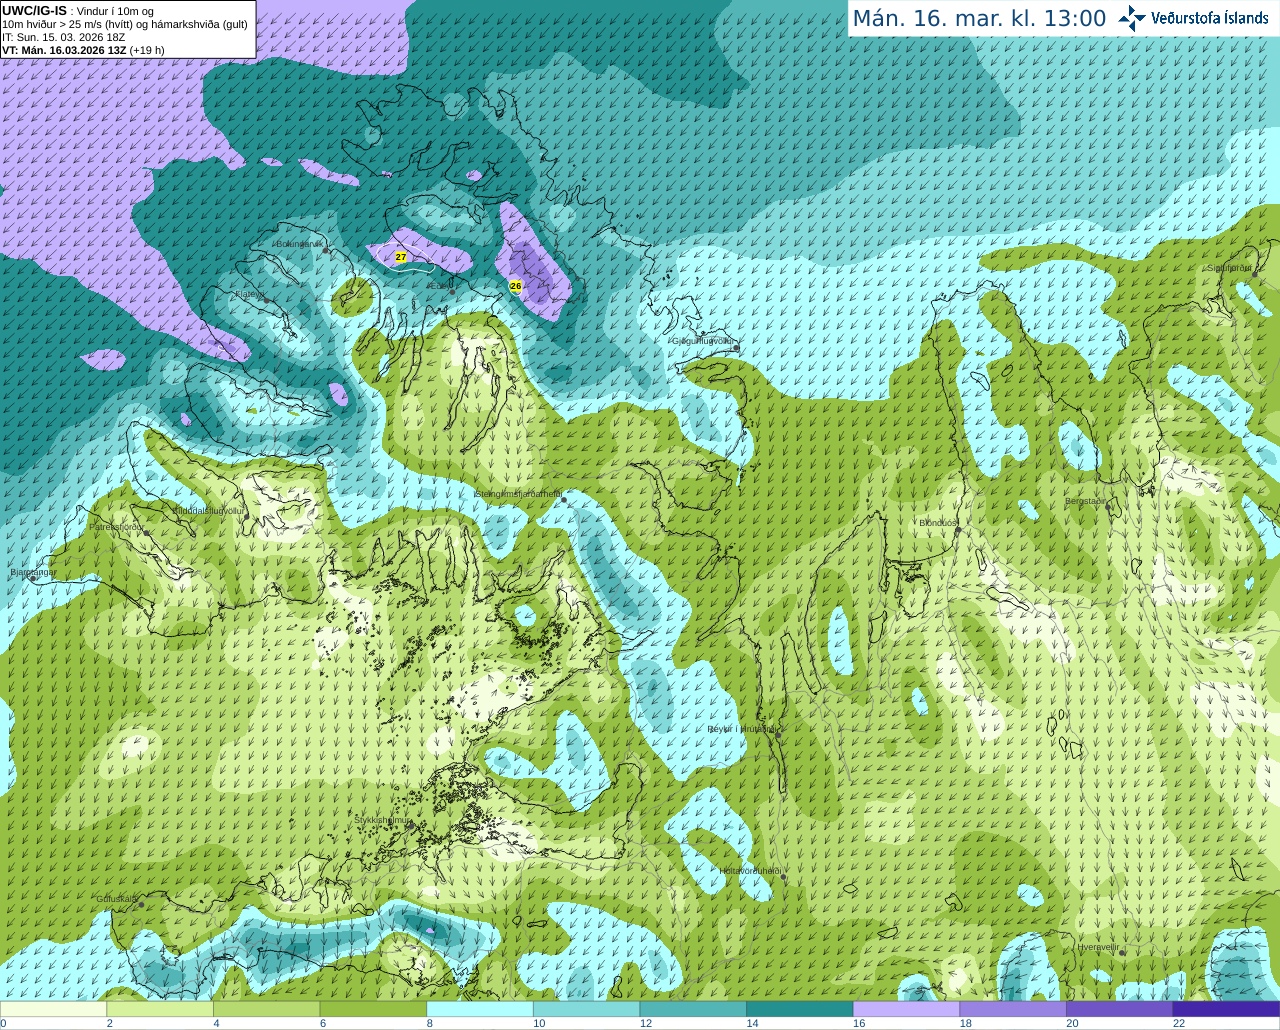Click the Gjögurflugvöllur station label
Screen dimensions: 1280x1030
coord(703,341)
